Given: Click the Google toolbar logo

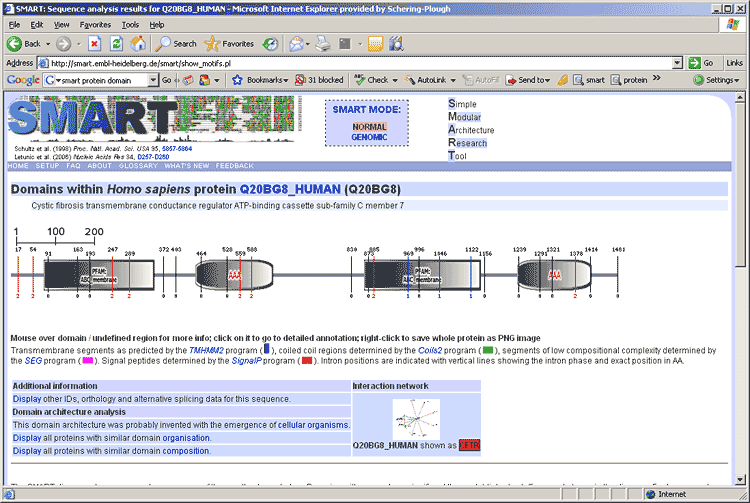Looking at the screenshot, I should coord(23,80).
